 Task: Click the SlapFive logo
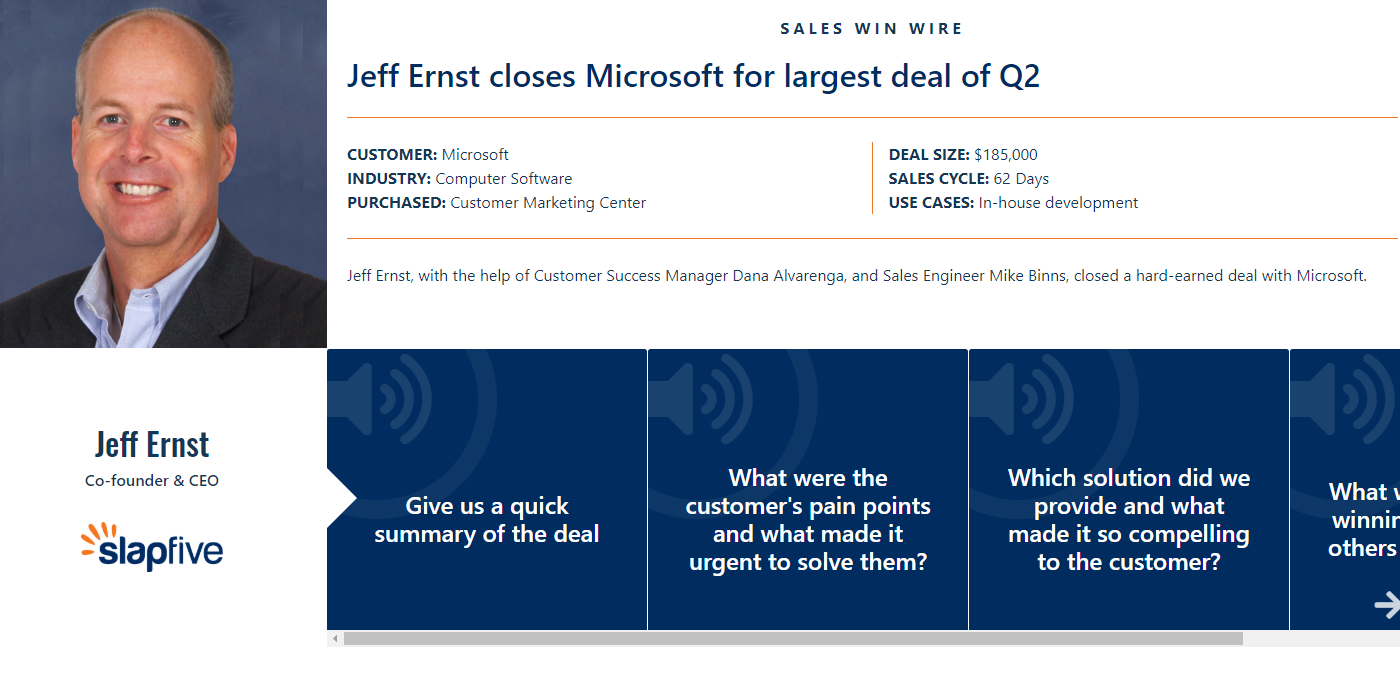pyautogui.click(x=152, y=547)
